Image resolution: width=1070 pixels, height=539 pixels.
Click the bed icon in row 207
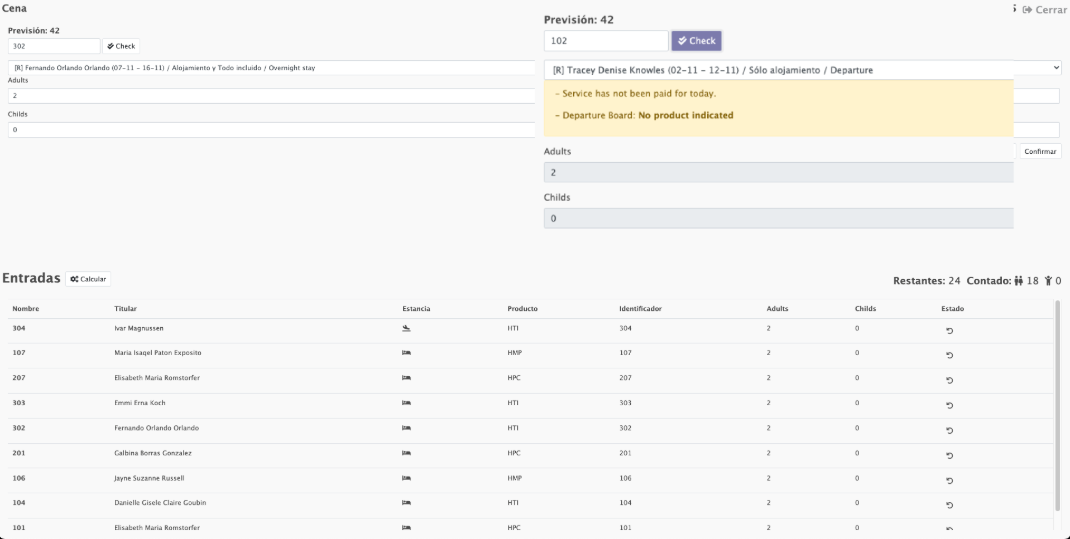point(406,378)
